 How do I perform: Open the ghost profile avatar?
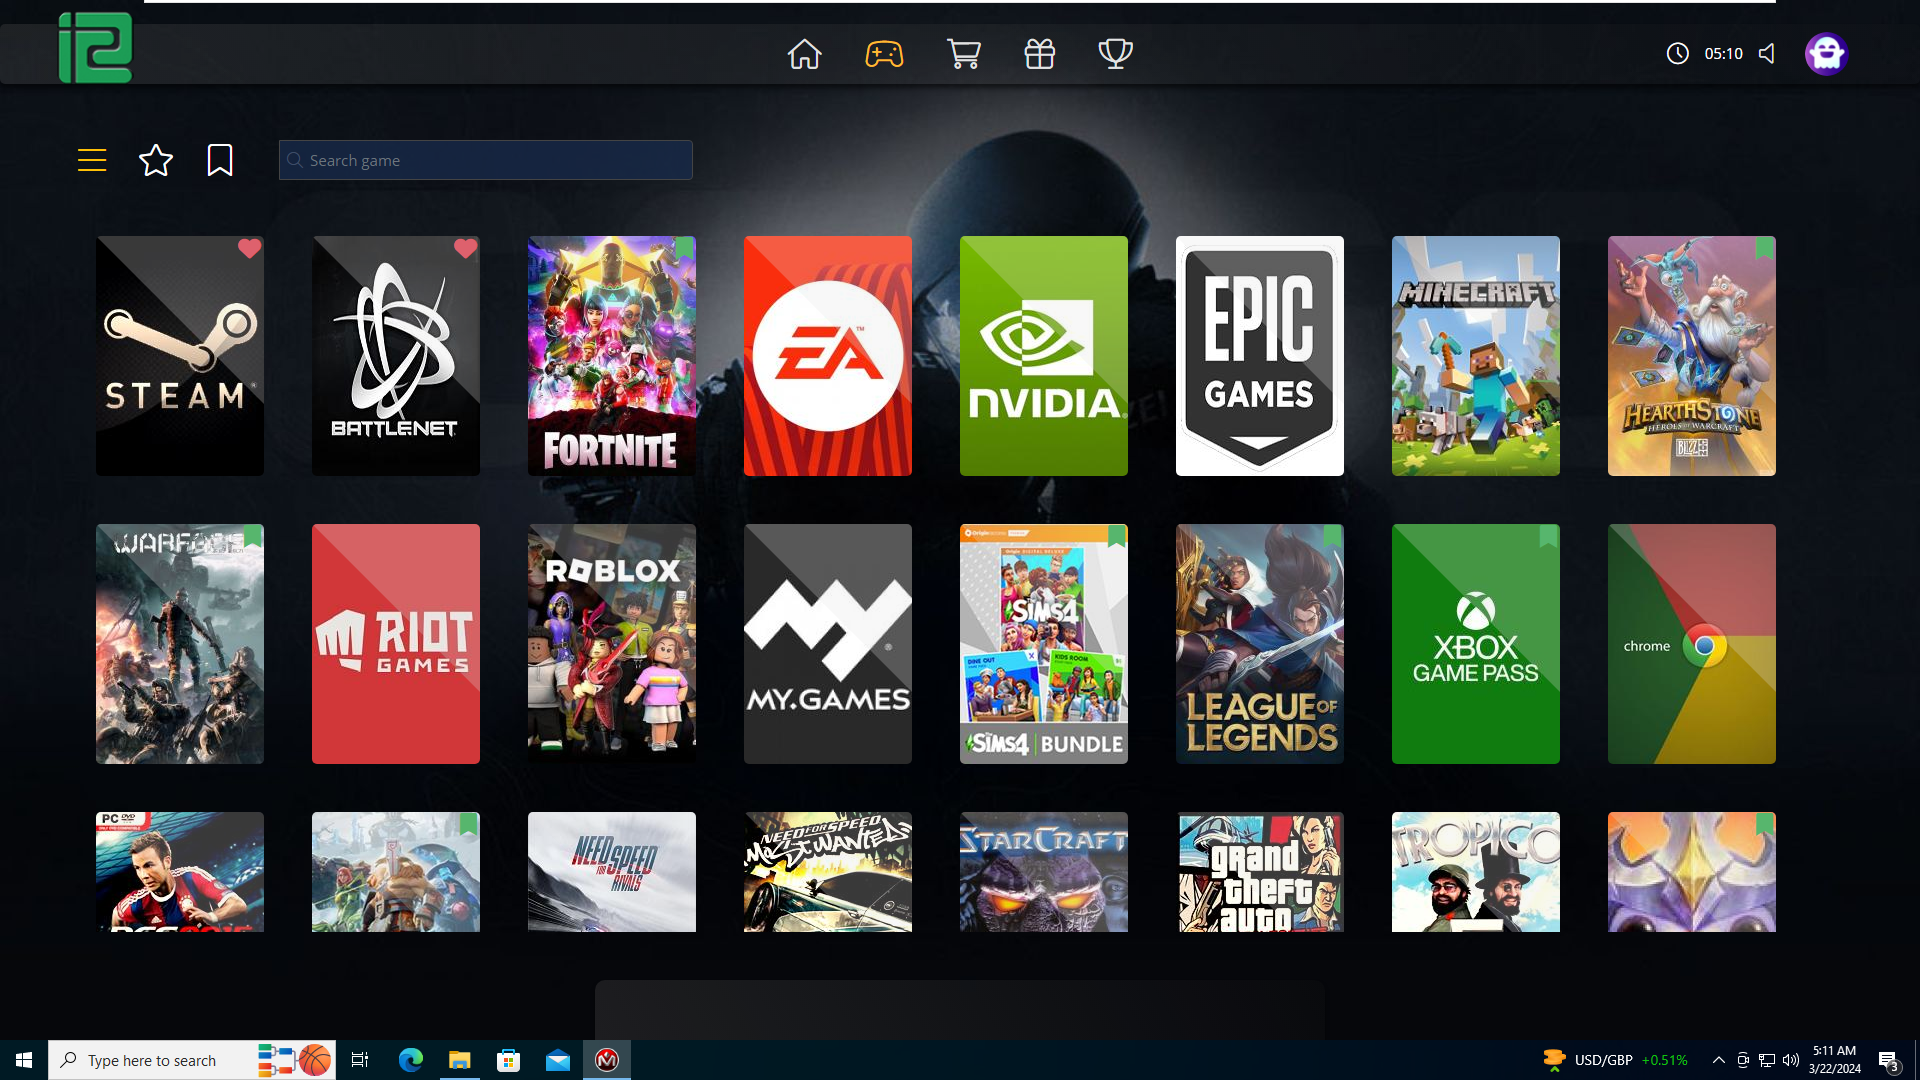(x=1825, y=54)
